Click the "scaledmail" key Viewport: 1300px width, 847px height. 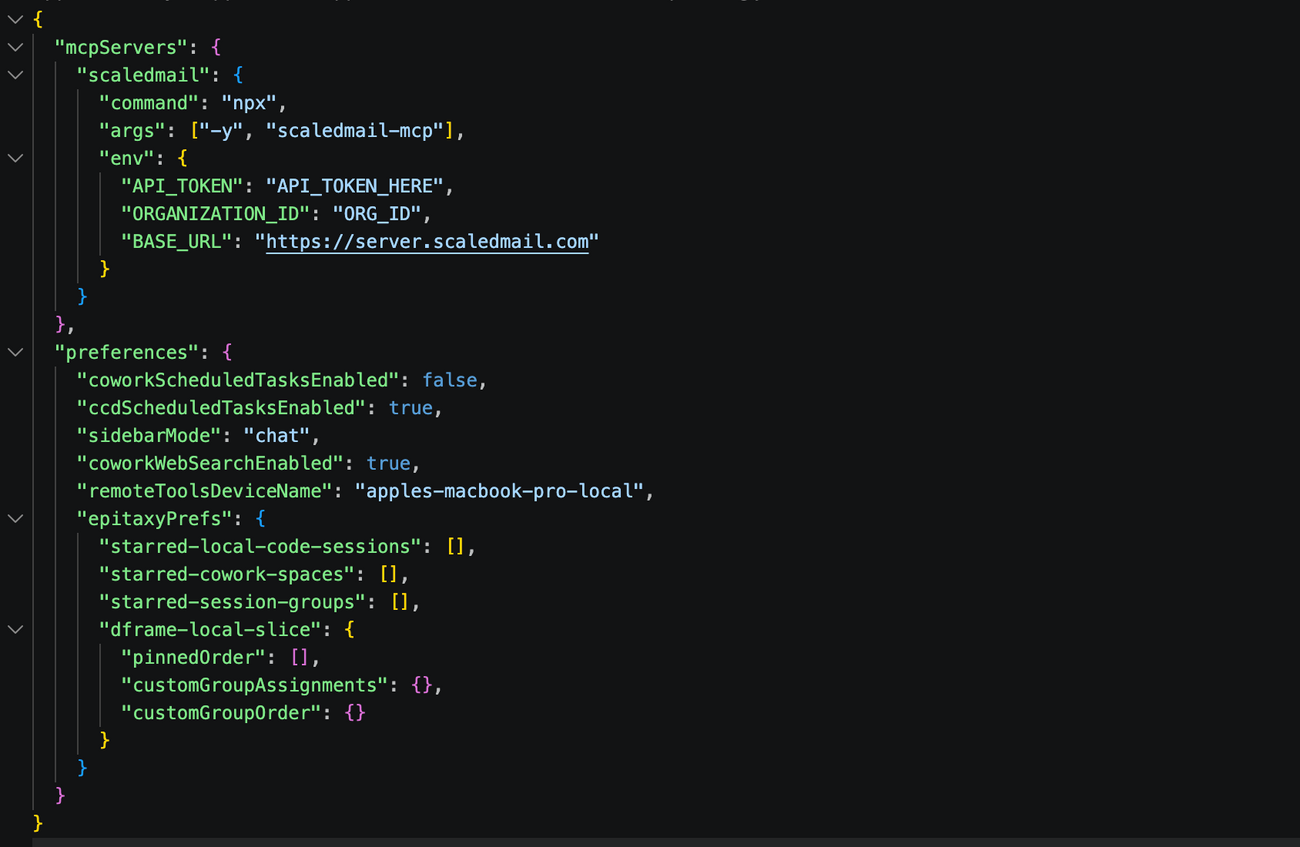tap(143, 75)
